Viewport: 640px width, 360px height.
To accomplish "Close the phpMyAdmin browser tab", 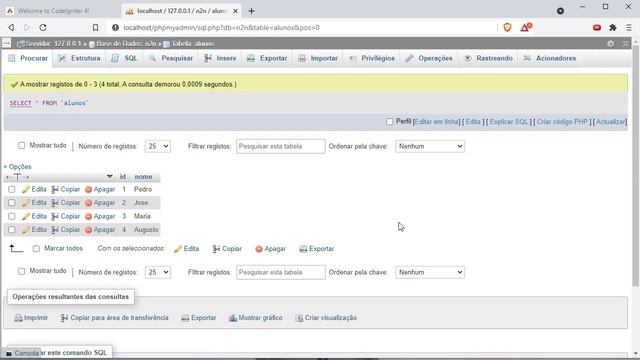I will pos(236,11).
